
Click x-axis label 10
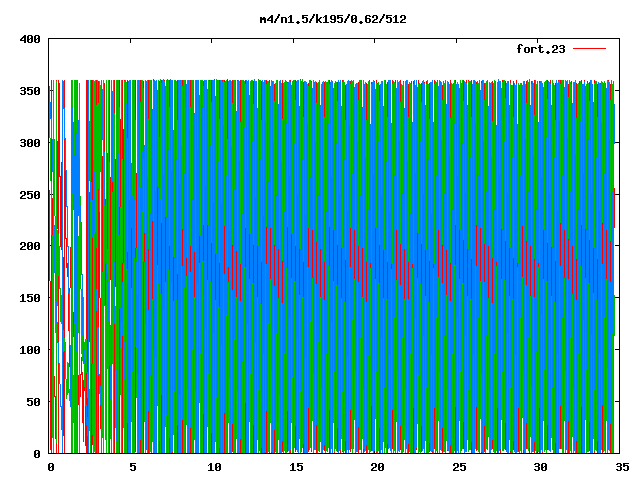pyautogui.click(x=214, y=467)
